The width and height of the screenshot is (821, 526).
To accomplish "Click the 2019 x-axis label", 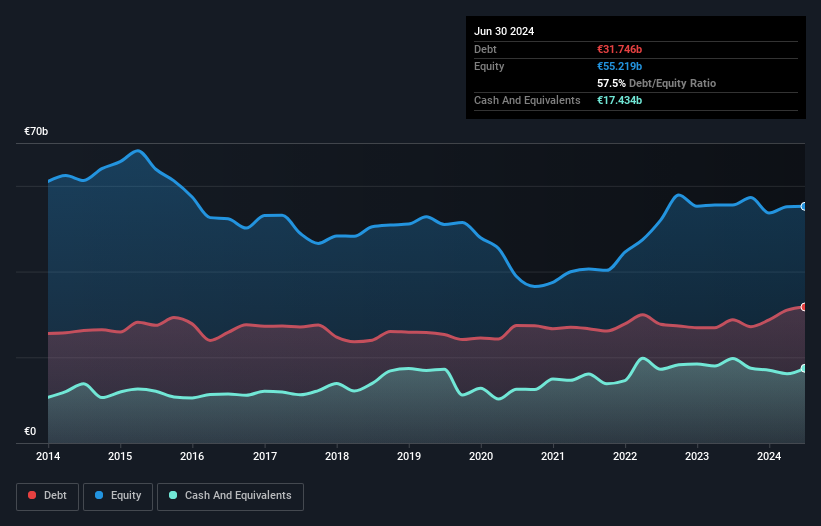I will pos(409,456).
